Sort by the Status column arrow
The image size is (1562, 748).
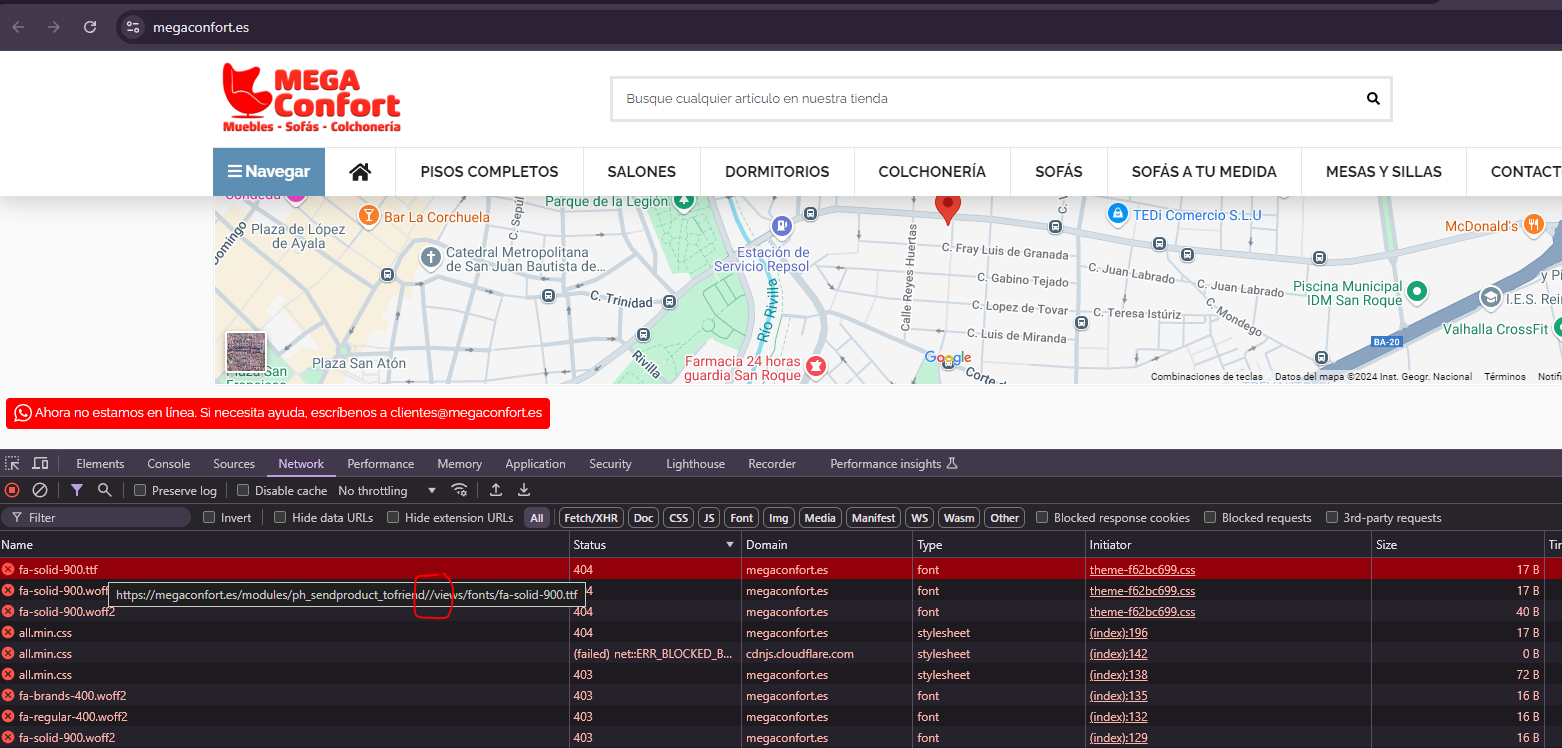(730, 545)
